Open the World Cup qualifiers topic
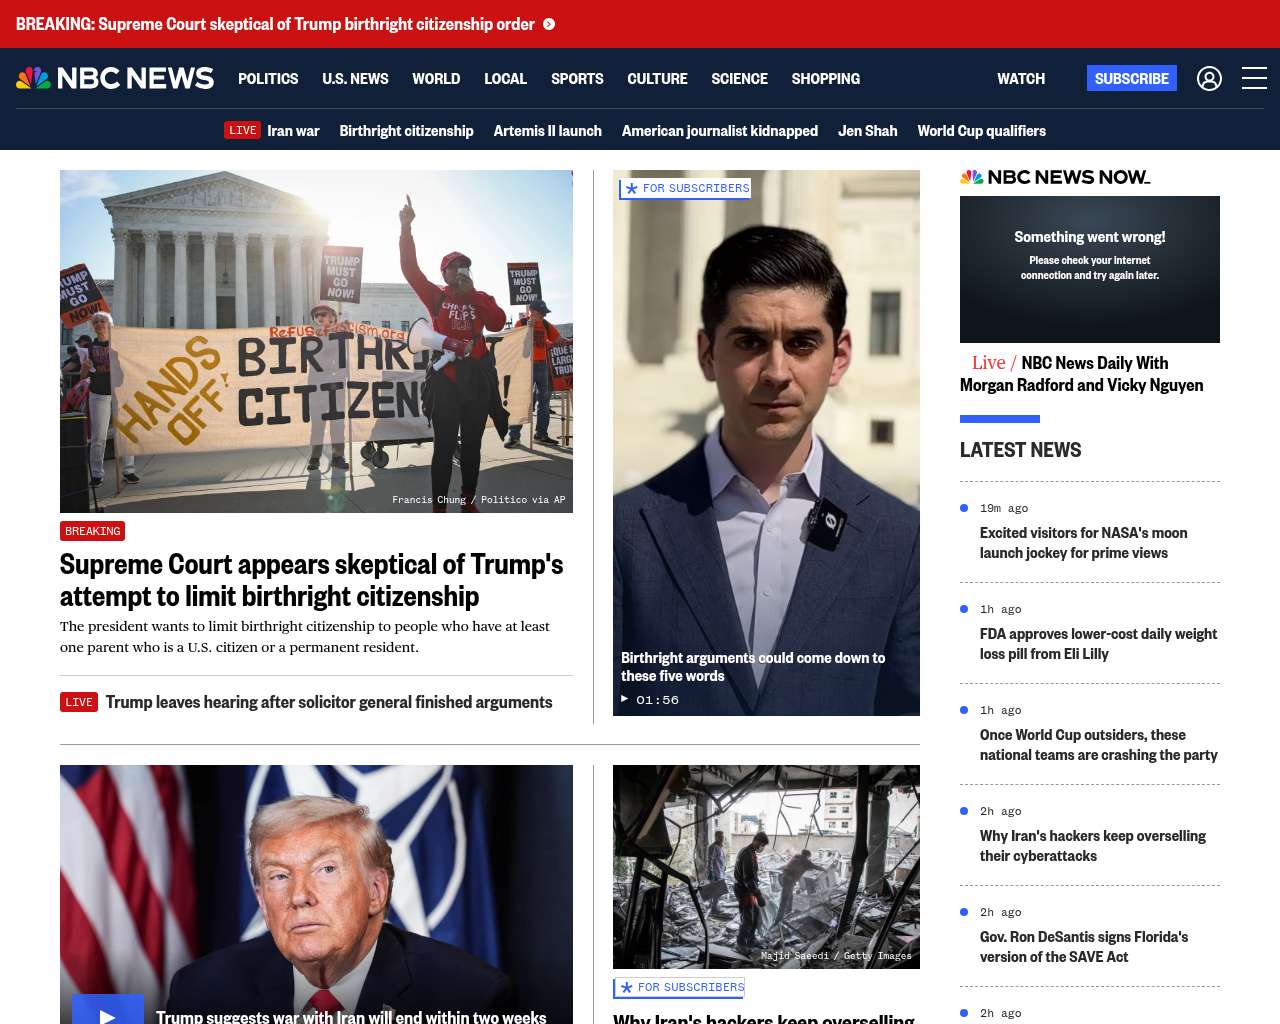The image size is (1280, 1024). pos(981,130)
